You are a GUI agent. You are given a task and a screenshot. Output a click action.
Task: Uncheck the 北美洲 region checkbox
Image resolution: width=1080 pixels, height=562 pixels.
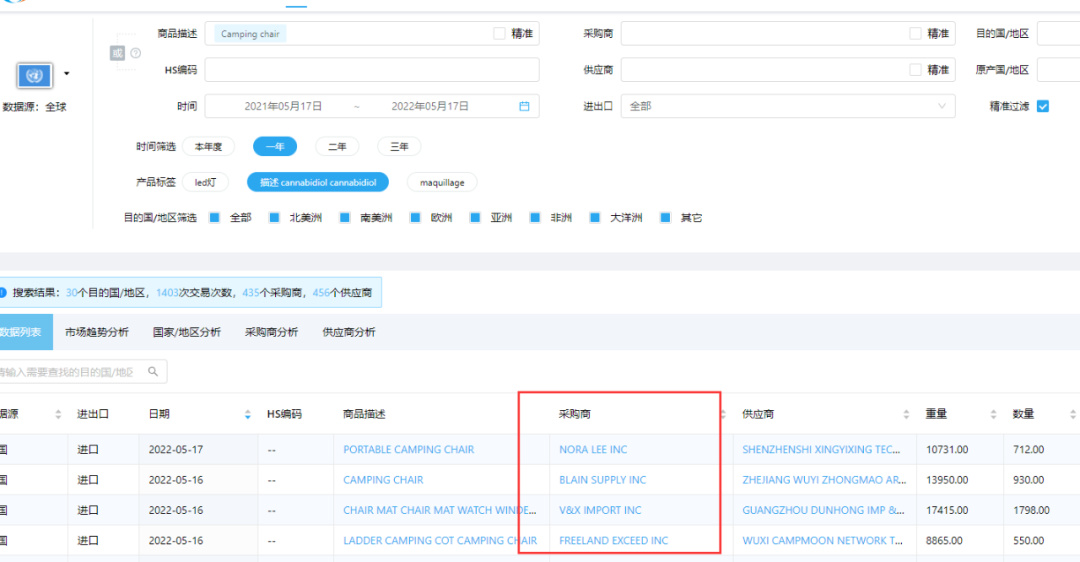(x=275, y=217)
